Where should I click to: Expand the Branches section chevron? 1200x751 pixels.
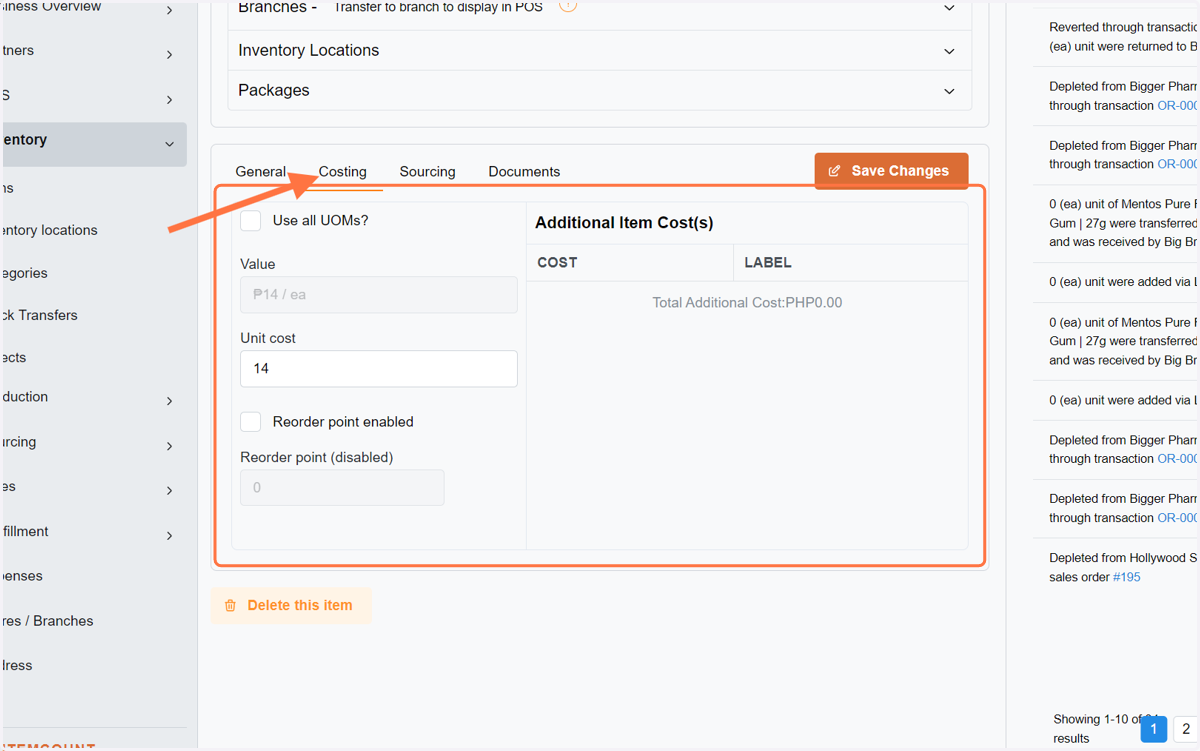click(x=949, y=8)
